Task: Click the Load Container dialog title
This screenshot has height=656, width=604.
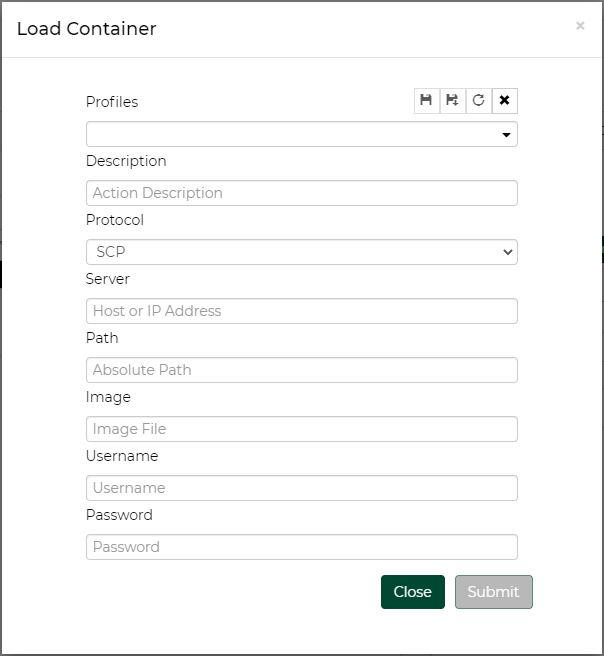Action: point(87,28)
